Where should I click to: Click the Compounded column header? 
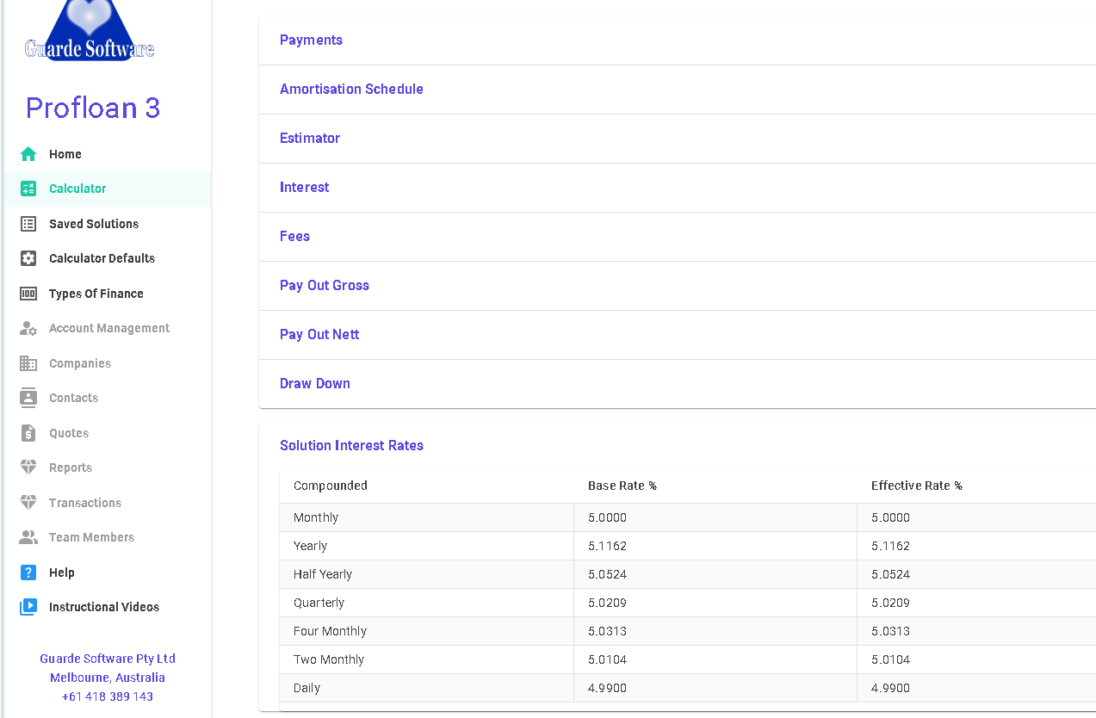pyautogui.click(x=330, y=485)
